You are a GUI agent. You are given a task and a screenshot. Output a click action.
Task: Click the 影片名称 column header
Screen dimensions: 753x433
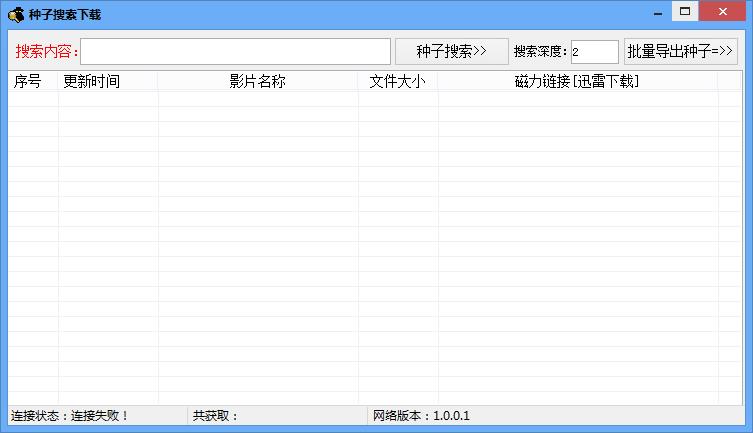point(257,82)
